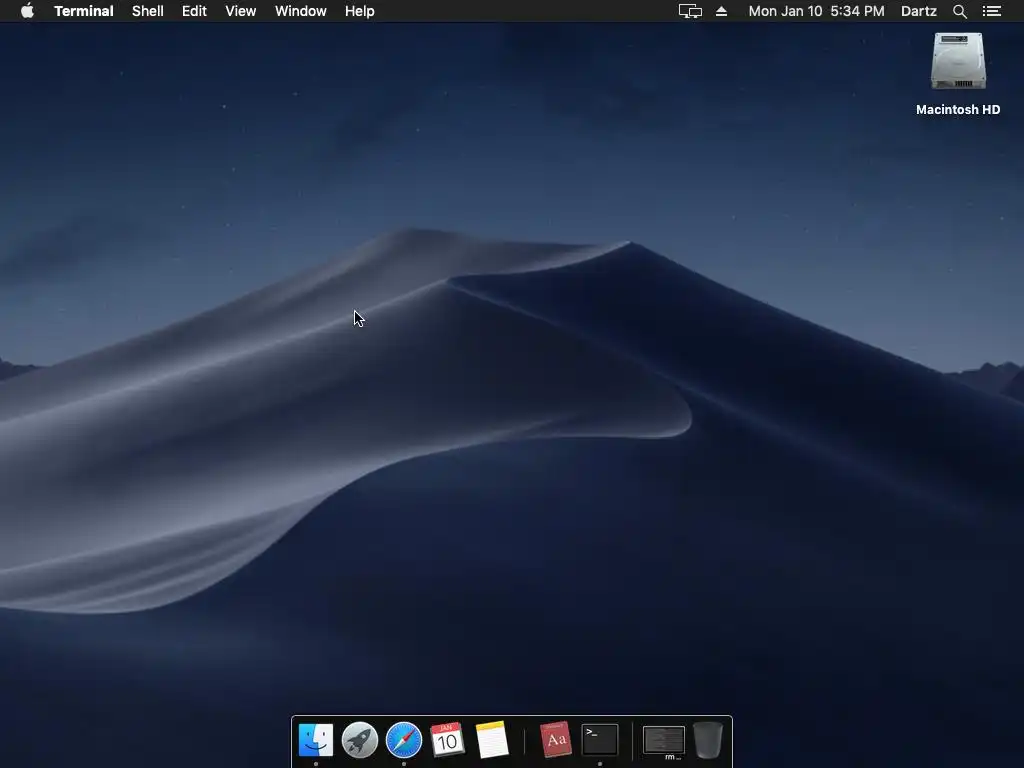
Task: Open the Shell menu
Action: (x=148, y=11)
